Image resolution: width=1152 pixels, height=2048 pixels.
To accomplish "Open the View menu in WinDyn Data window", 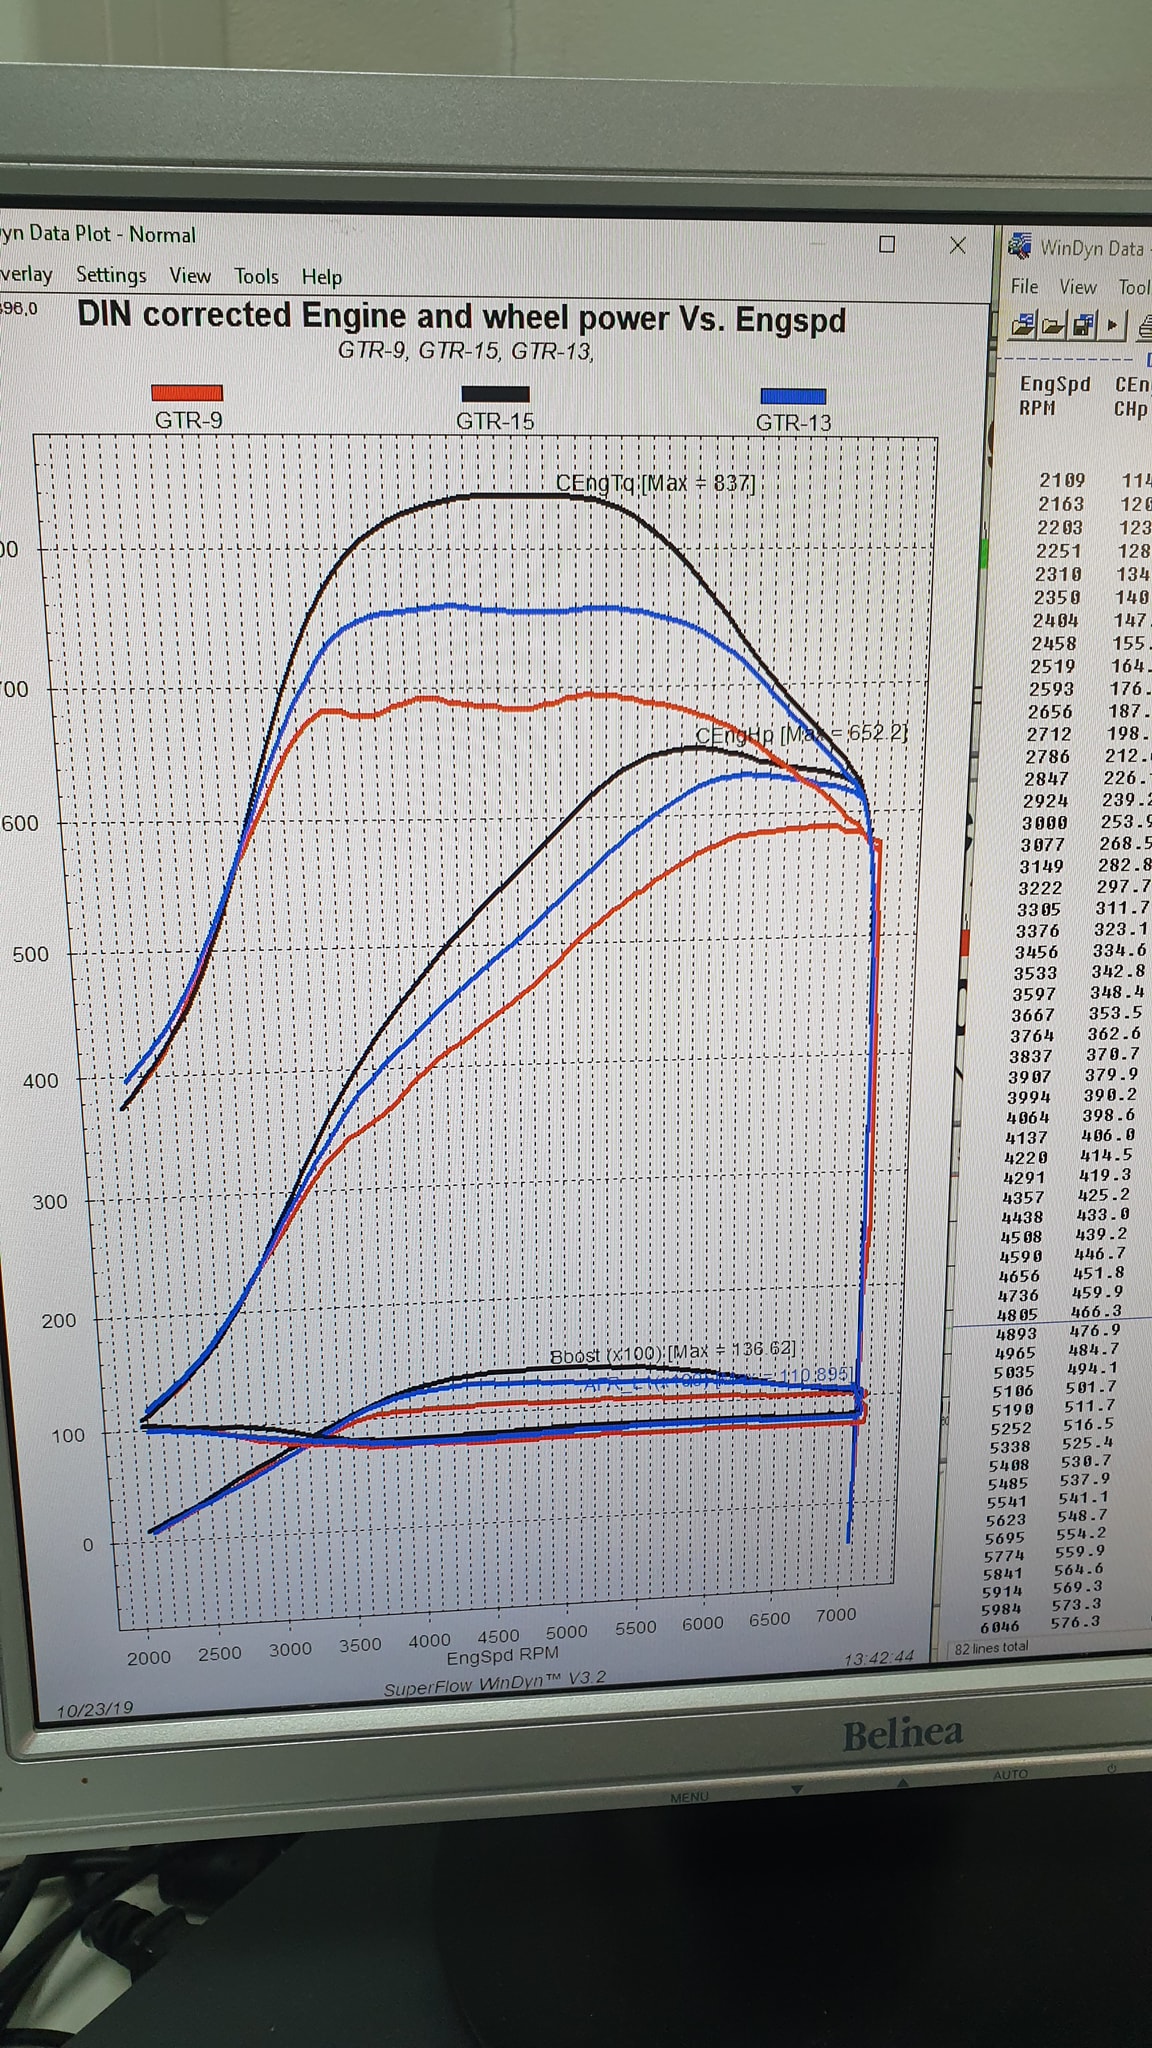I will tap(1077, 287).
